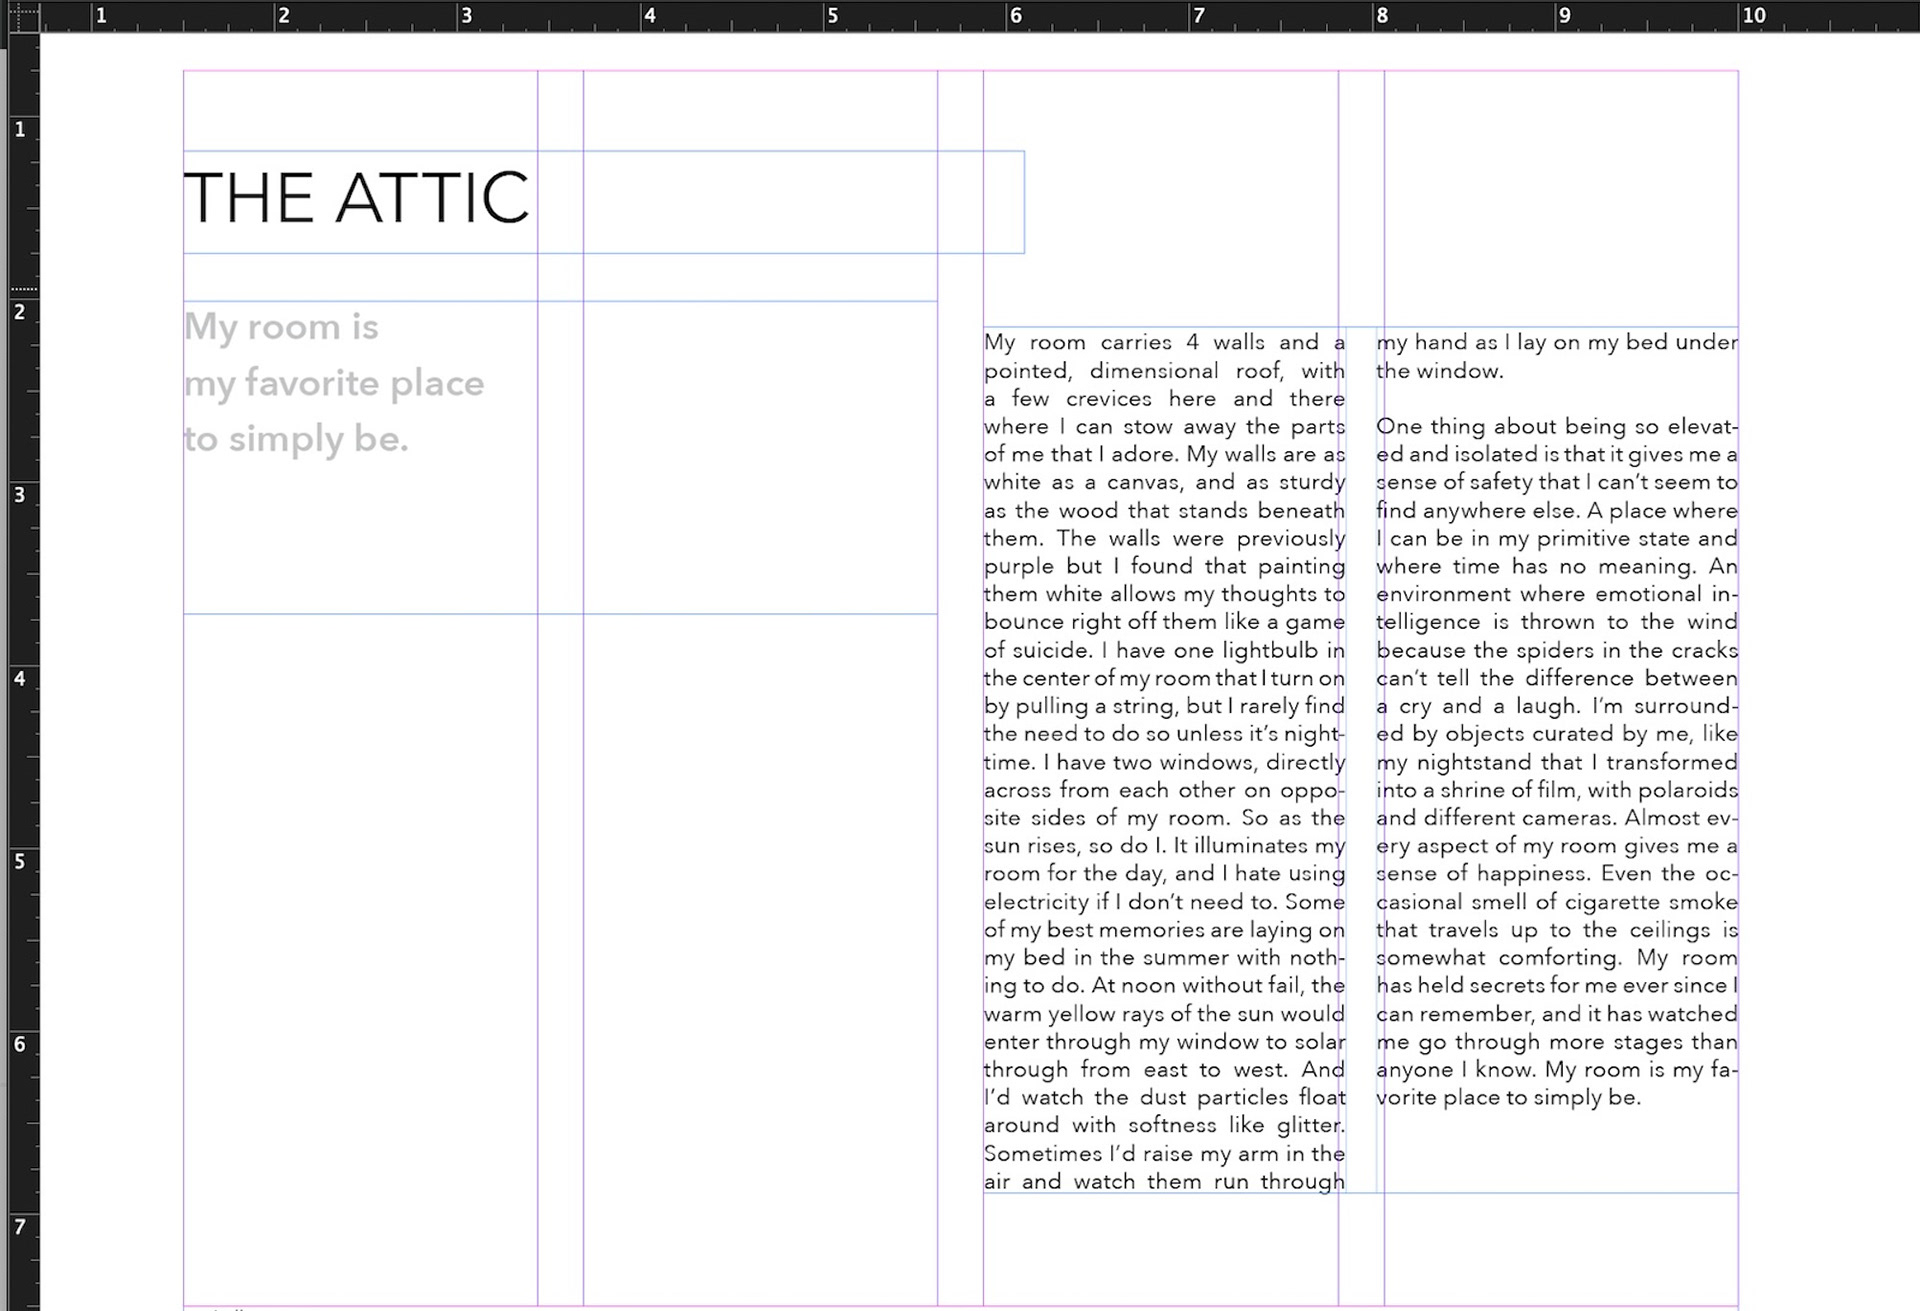Click the line "time. I have two windows, directly"

1164,762
